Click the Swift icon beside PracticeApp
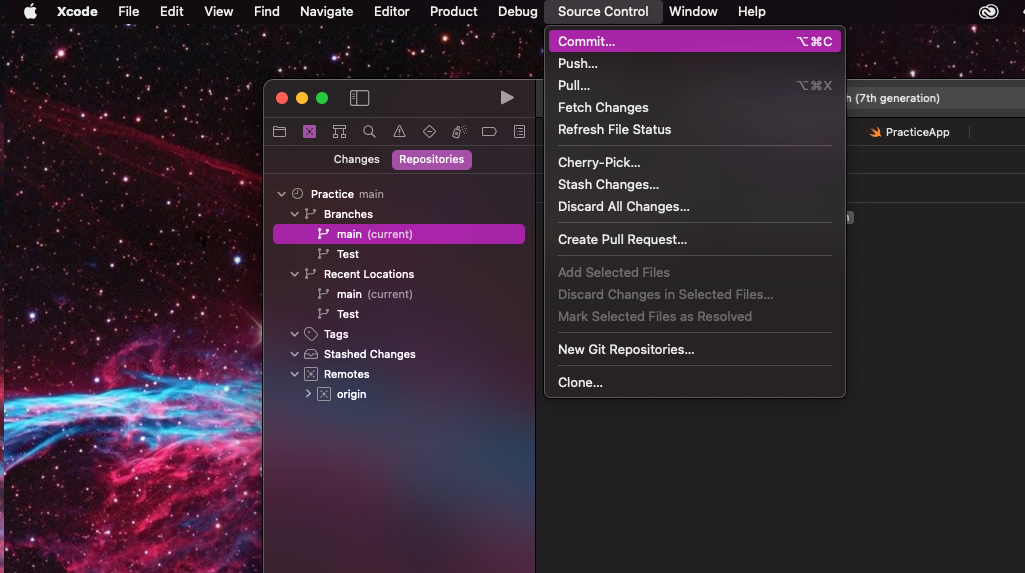This screenshot has width=1025, height=573. coord(875,132)
